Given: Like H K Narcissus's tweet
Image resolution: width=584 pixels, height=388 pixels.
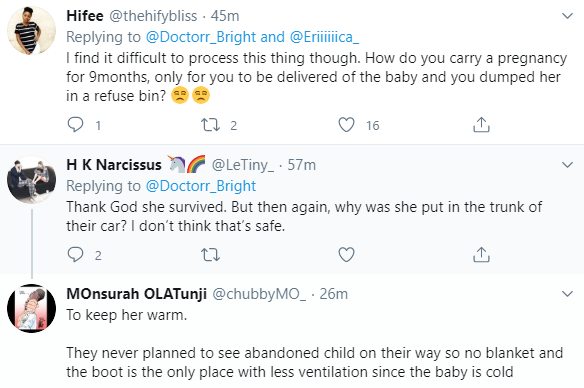Looking at the screenshot, I should (346, 255).
